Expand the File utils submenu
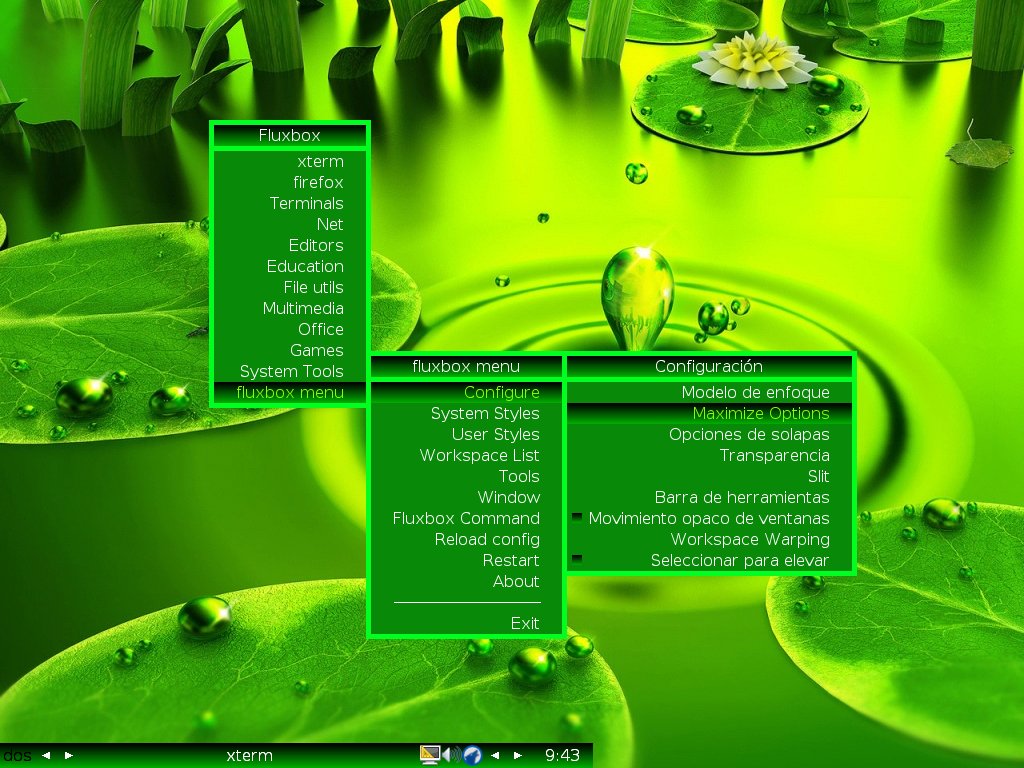The height and width of the screenshot is (768, 1024). pos(289,287)
